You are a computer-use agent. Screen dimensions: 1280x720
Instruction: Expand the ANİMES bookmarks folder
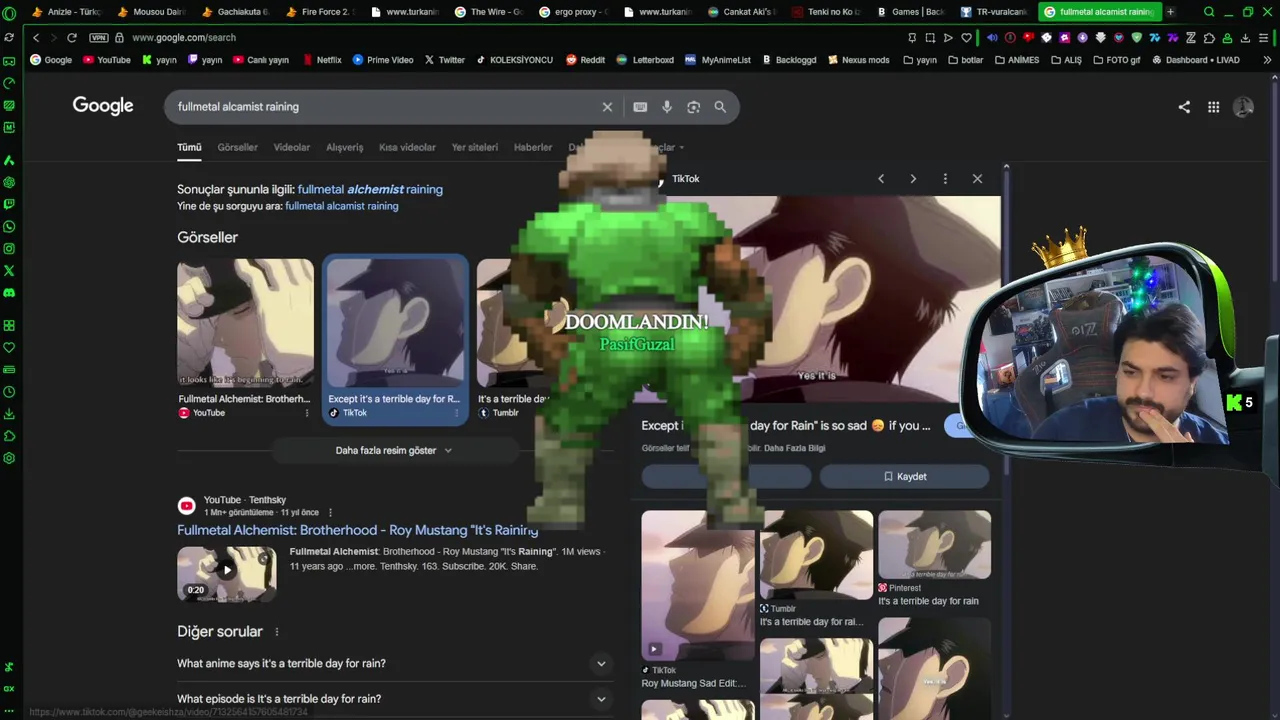click(1016, 60)
